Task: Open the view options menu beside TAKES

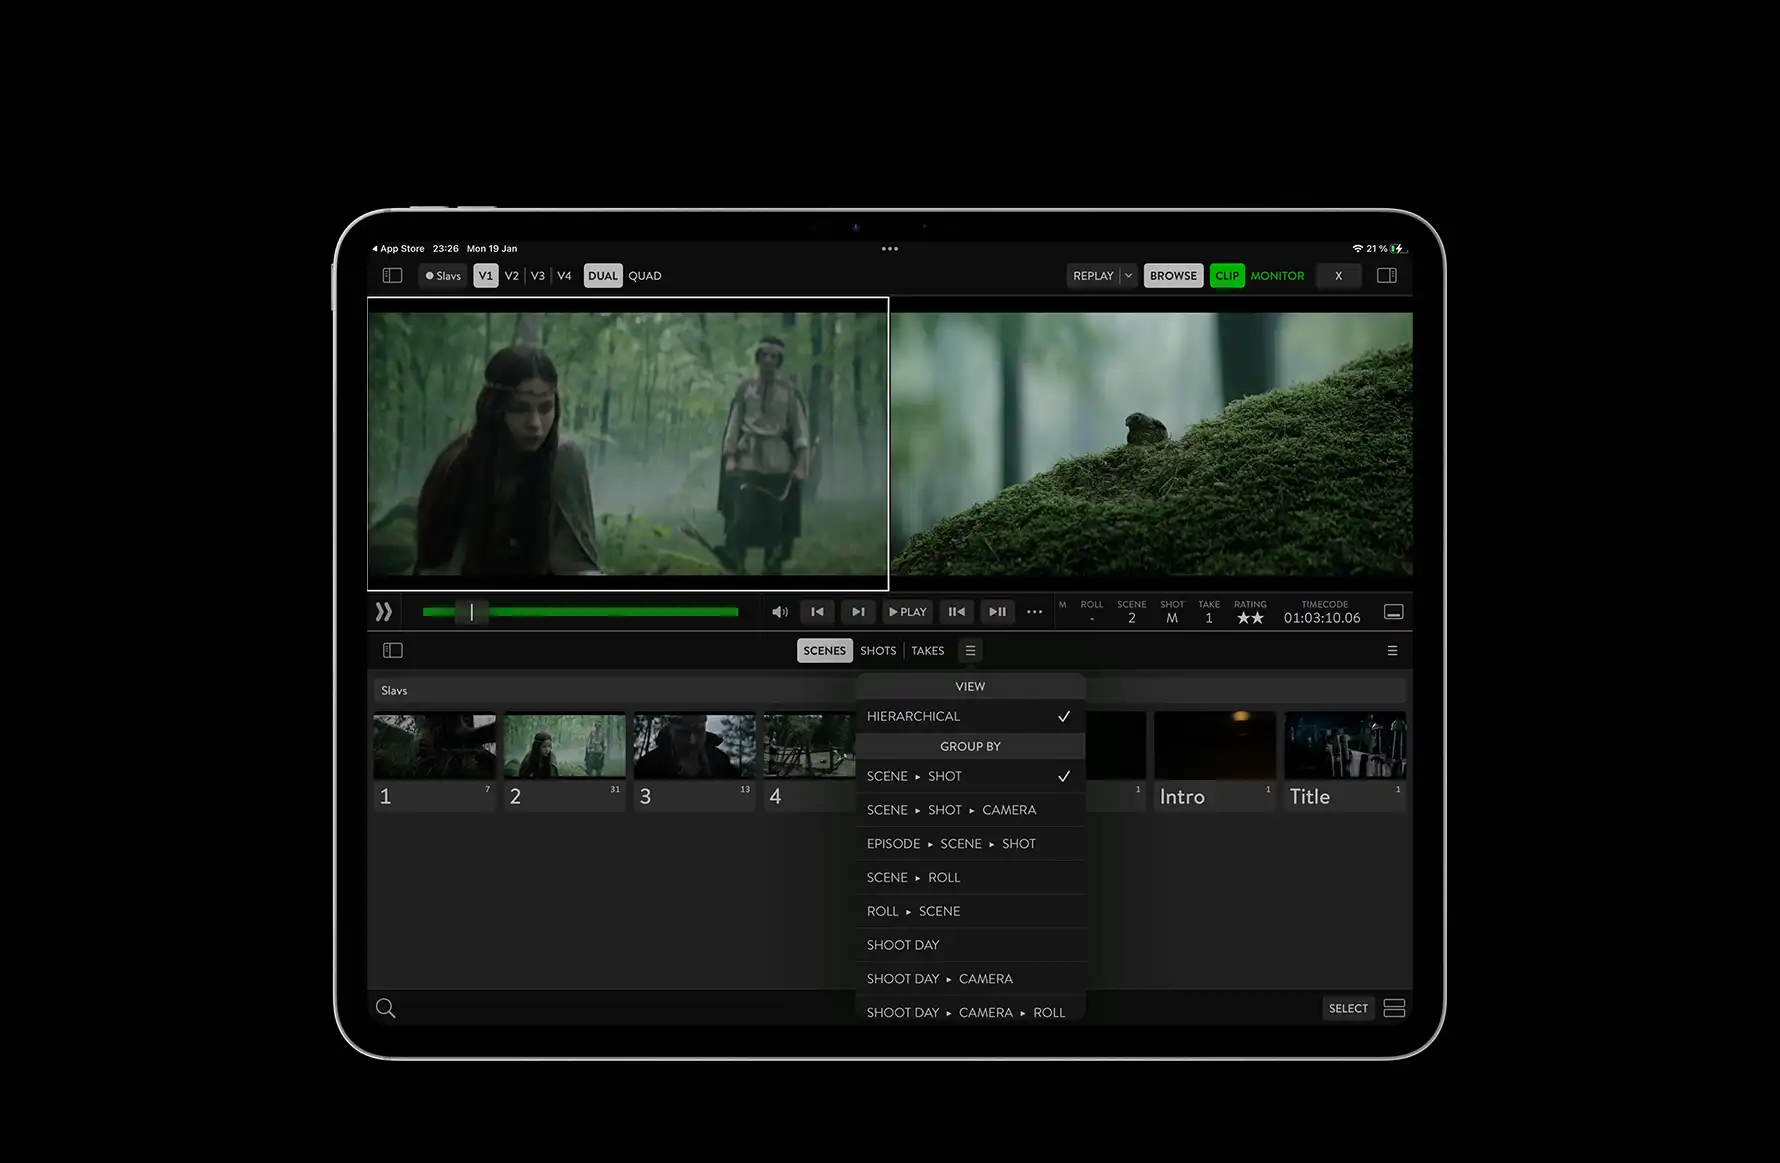Action: click(970, 651)
